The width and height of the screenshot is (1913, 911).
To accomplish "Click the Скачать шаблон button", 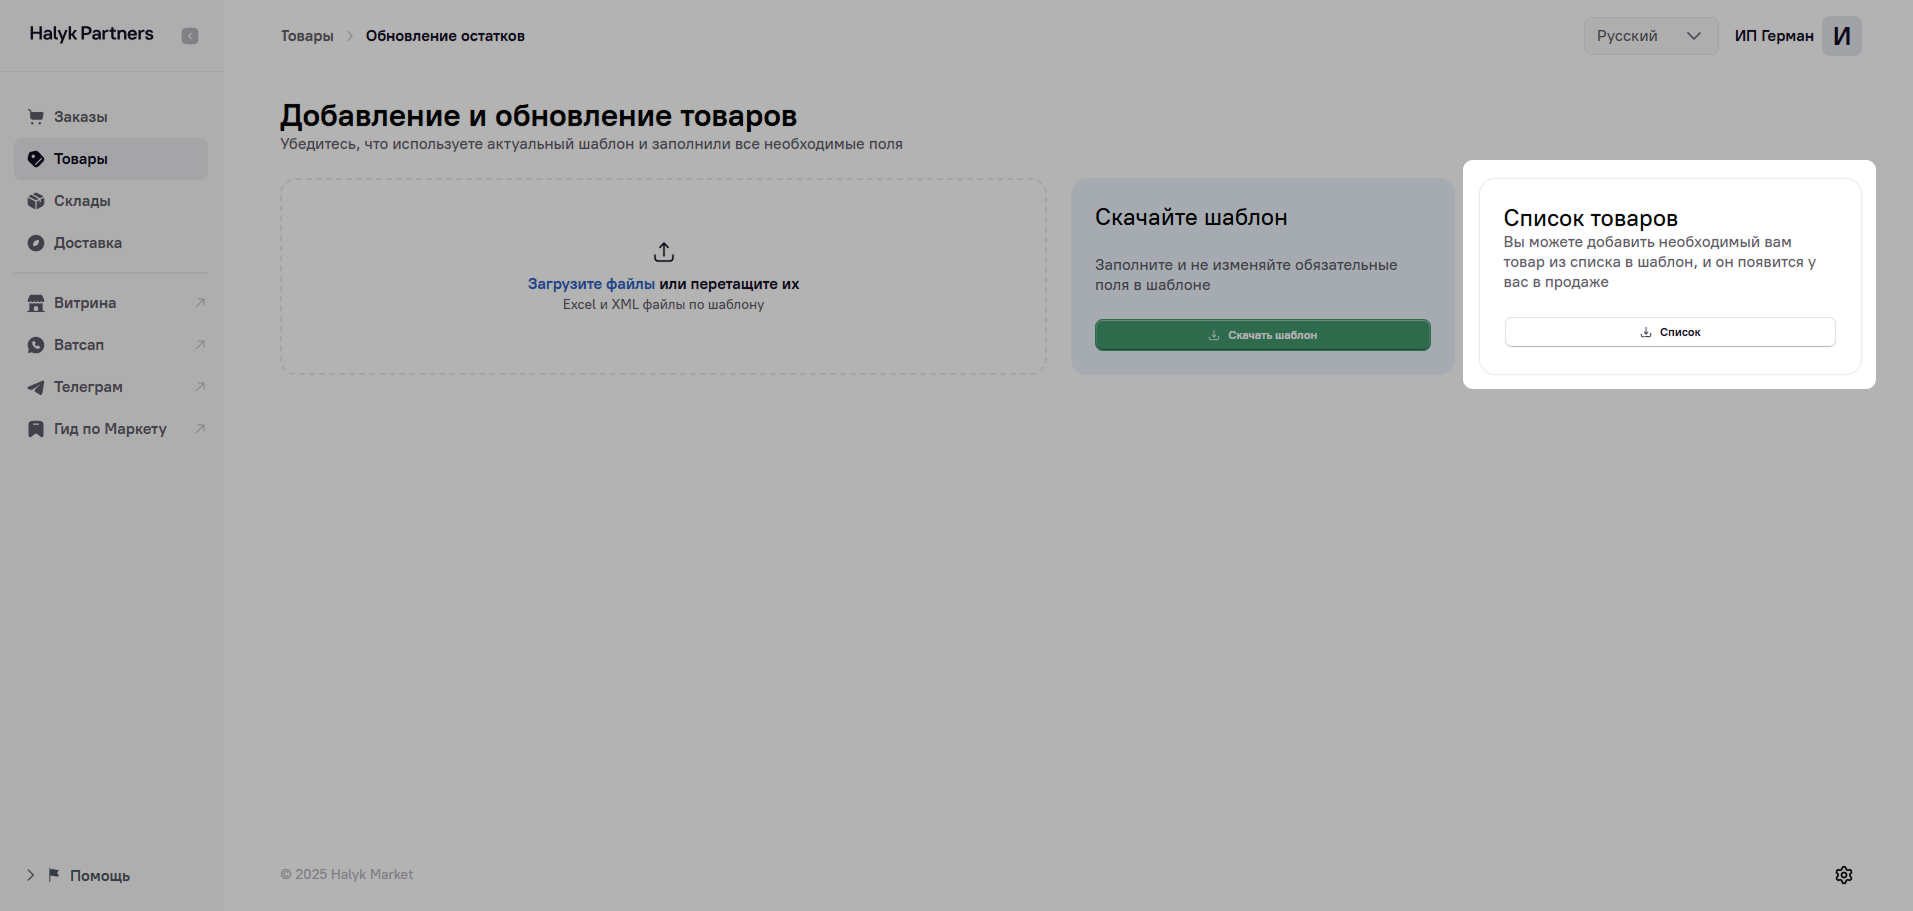I will point(1263,335).
